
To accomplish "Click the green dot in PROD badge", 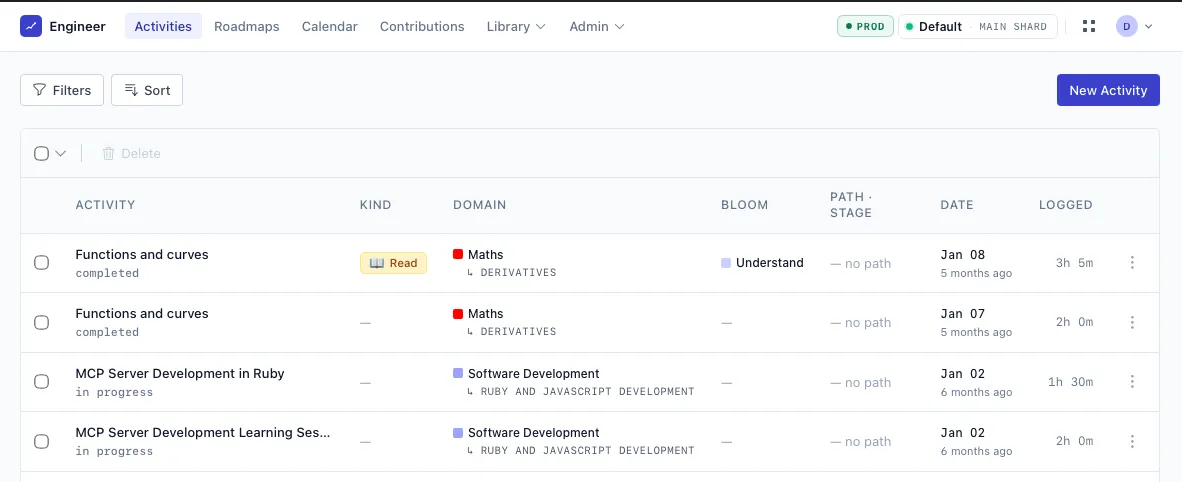I will [x=849, y=26].
